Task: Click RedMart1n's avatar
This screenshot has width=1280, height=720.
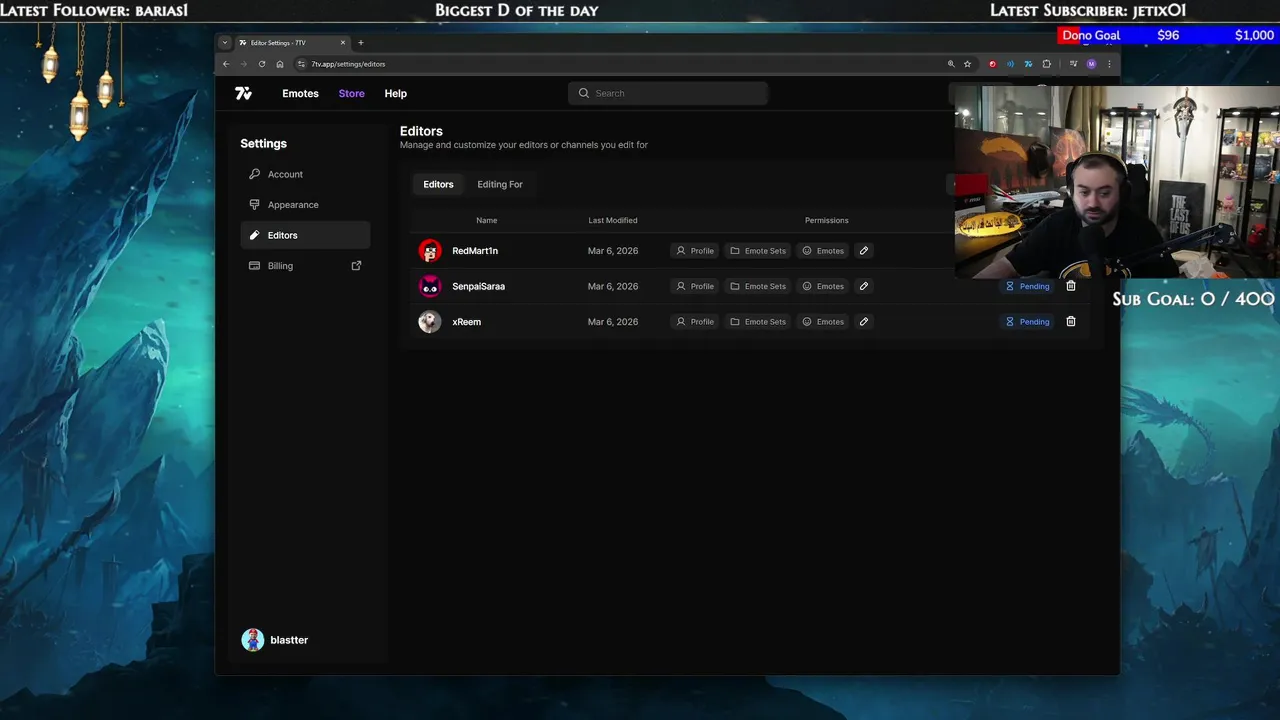Action: [x=430, y=251]
